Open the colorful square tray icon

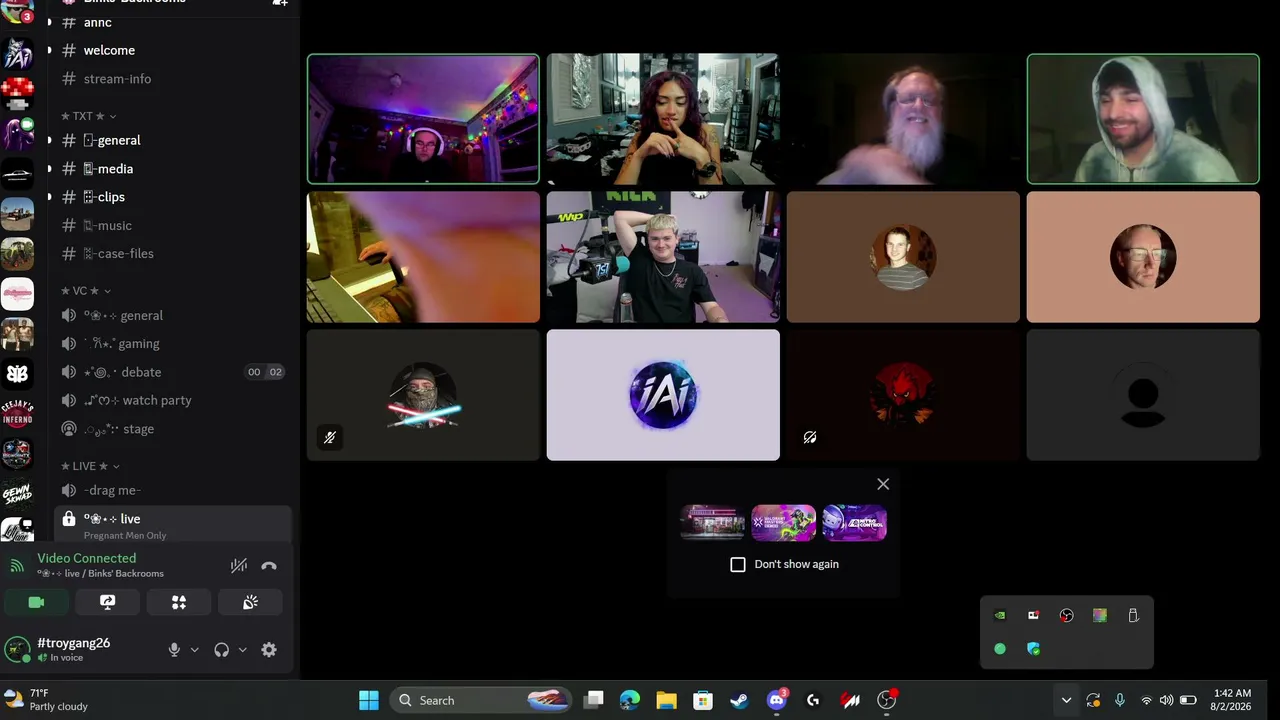point(1100,616)
